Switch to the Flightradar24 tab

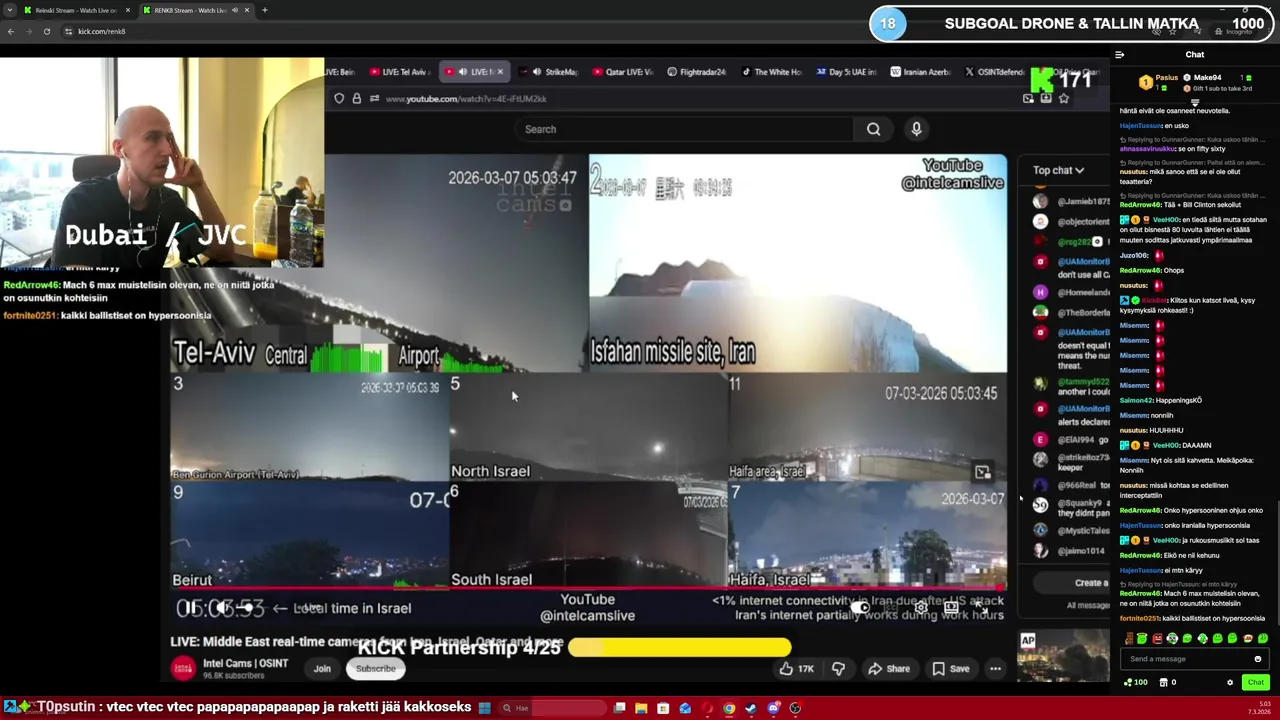tap(697, 72)
